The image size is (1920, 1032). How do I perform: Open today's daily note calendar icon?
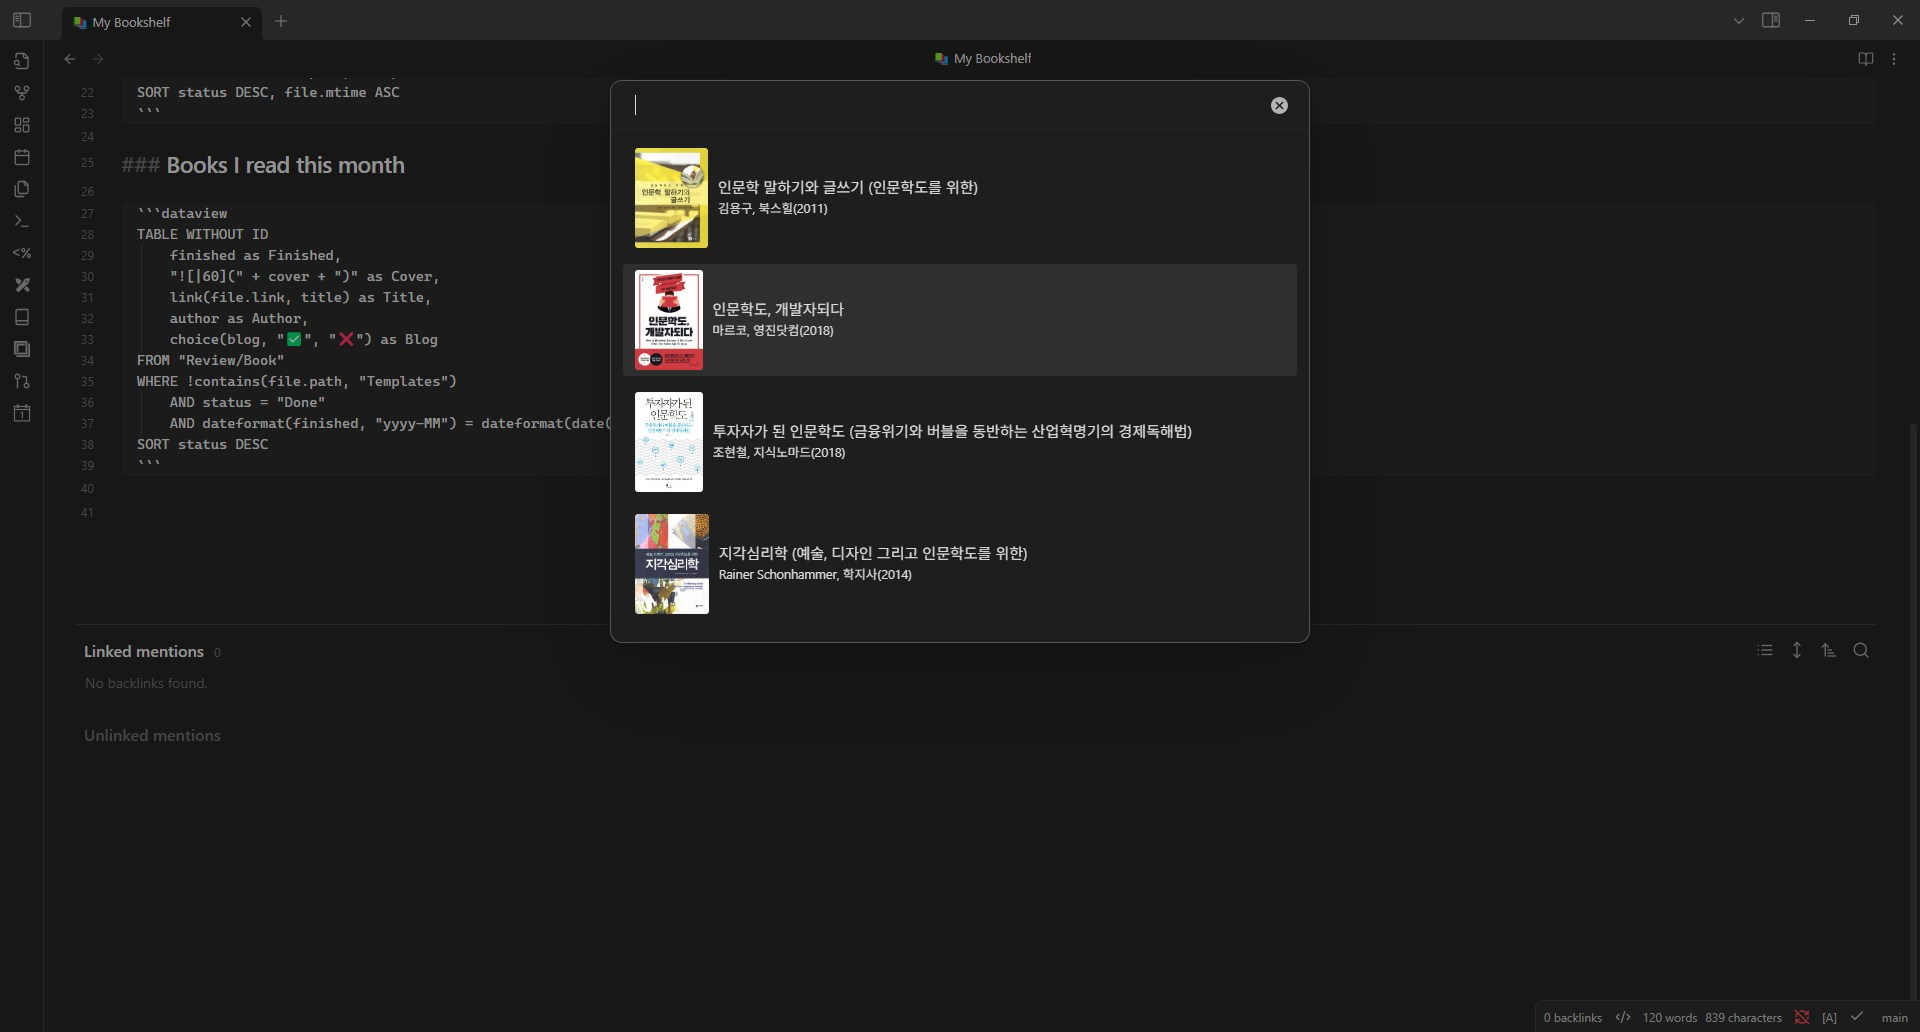[x=22, y=157]
